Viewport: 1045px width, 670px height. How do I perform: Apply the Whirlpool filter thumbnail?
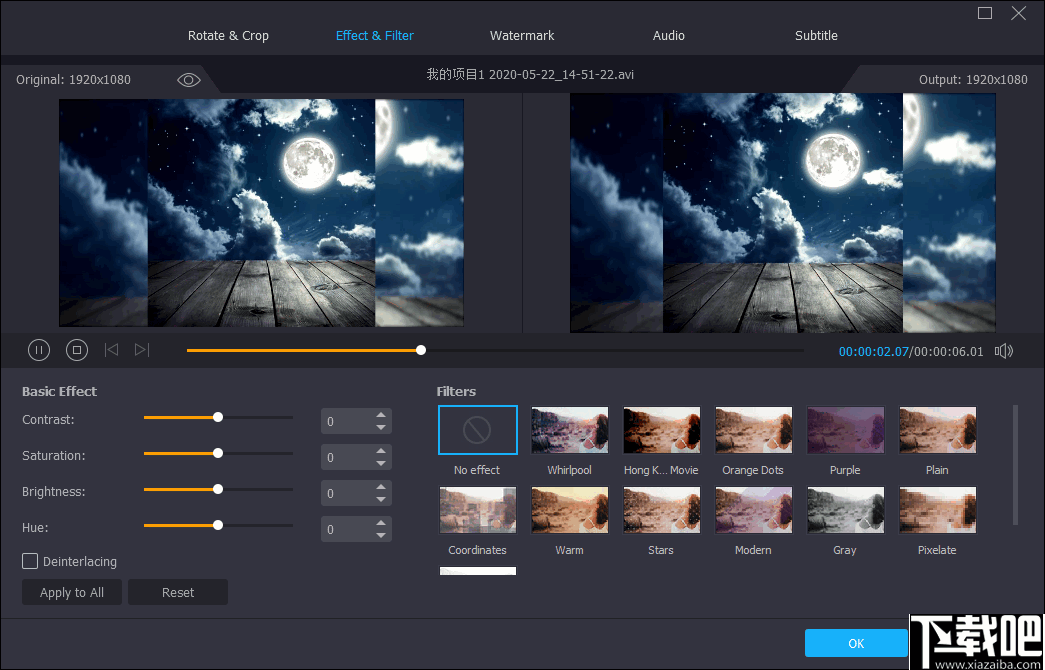570,430
